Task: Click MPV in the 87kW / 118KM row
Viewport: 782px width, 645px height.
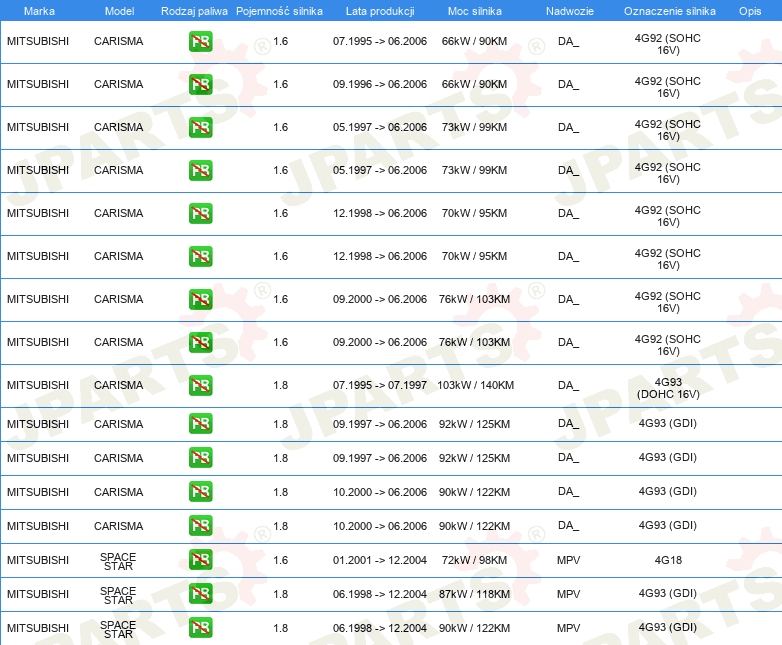Action: pos(569,594)
